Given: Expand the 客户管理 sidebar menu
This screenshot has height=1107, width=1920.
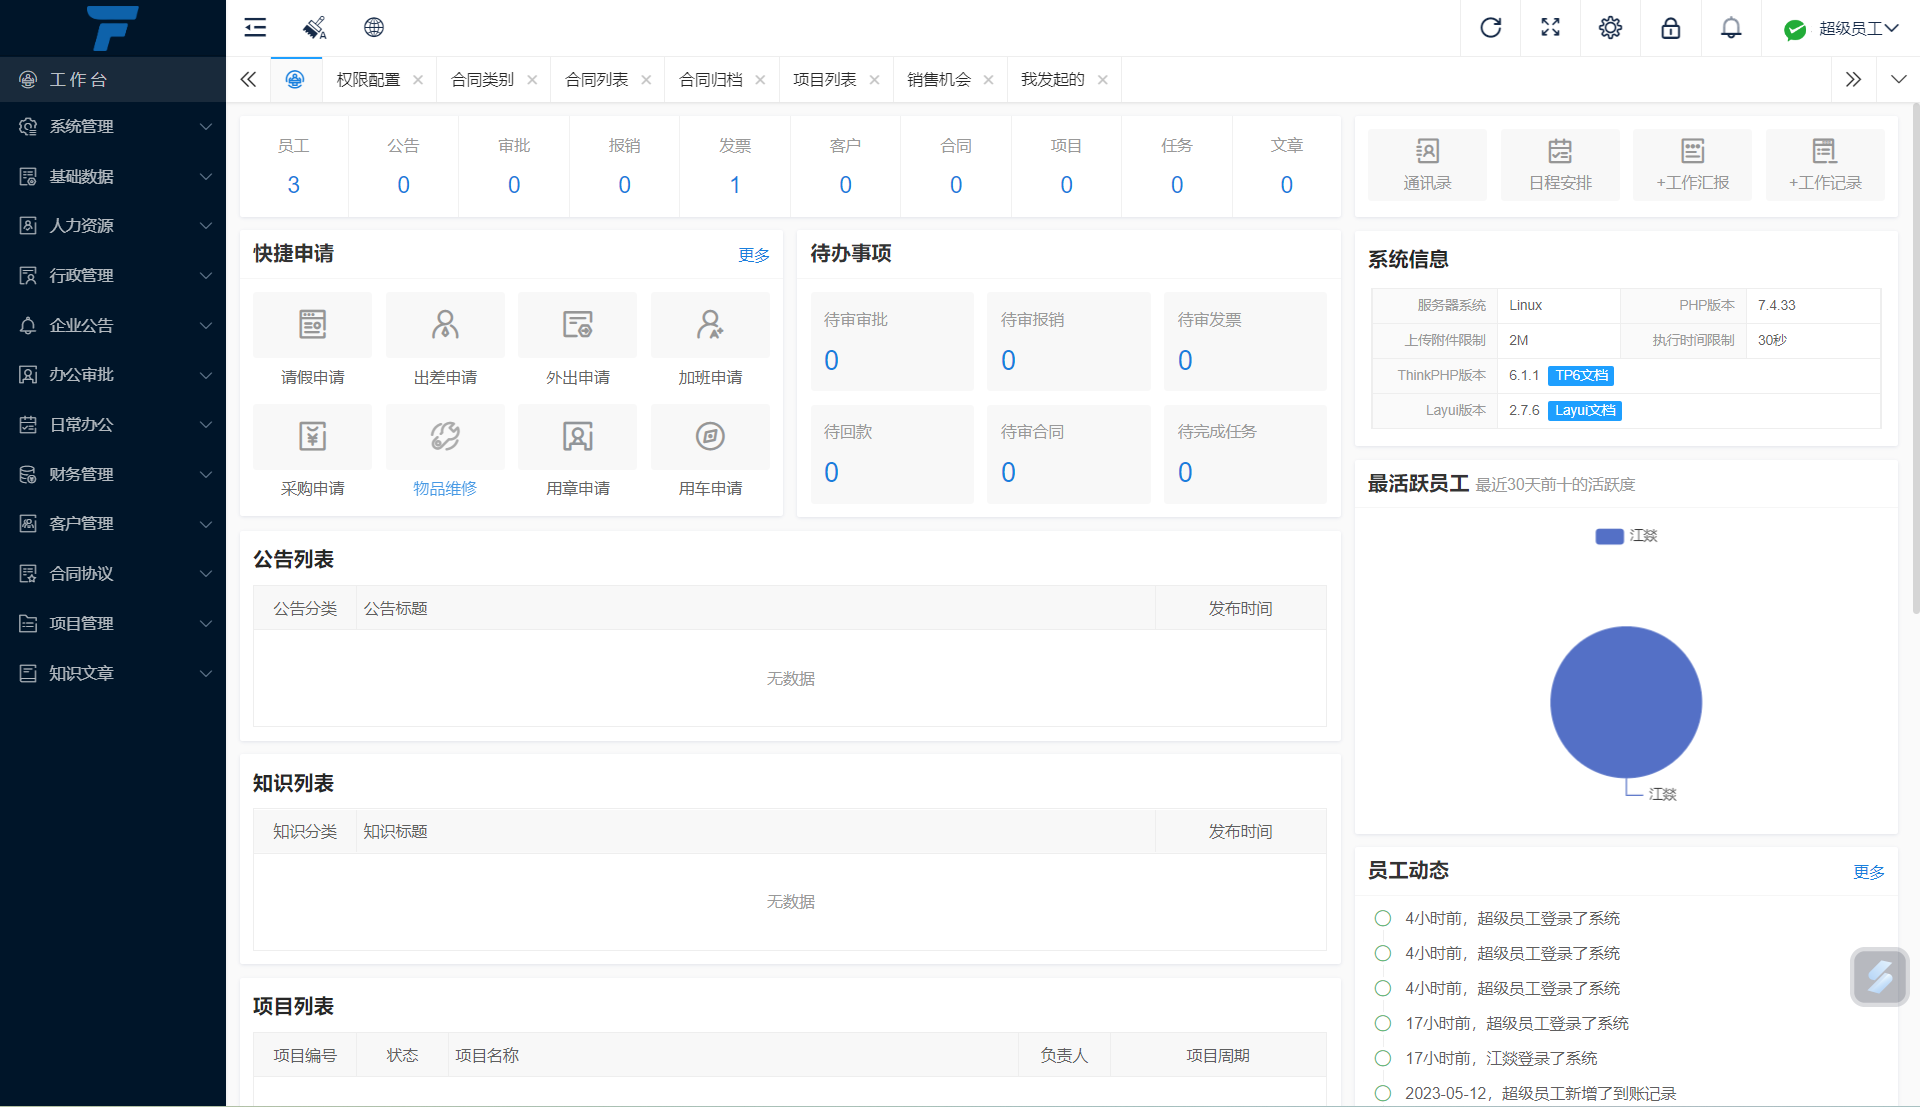Looking at the screenshot, I should (113, 524).
